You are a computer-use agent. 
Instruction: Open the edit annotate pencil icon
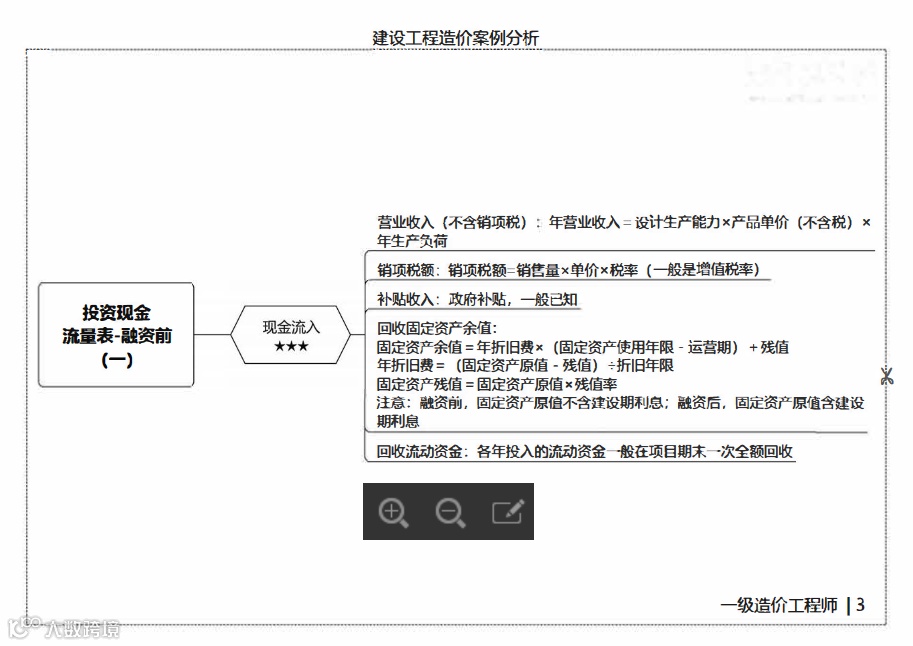pos(507,511)
